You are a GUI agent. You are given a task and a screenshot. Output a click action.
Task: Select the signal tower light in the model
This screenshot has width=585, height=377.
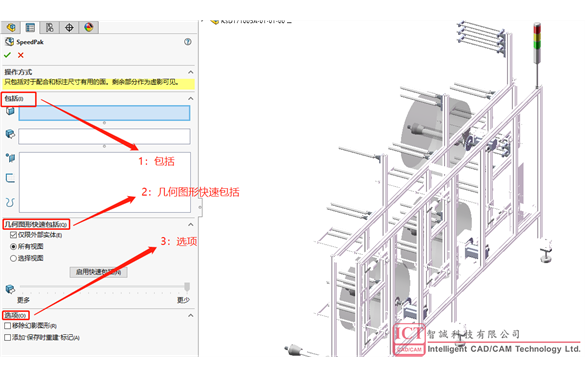click(537, 43)
